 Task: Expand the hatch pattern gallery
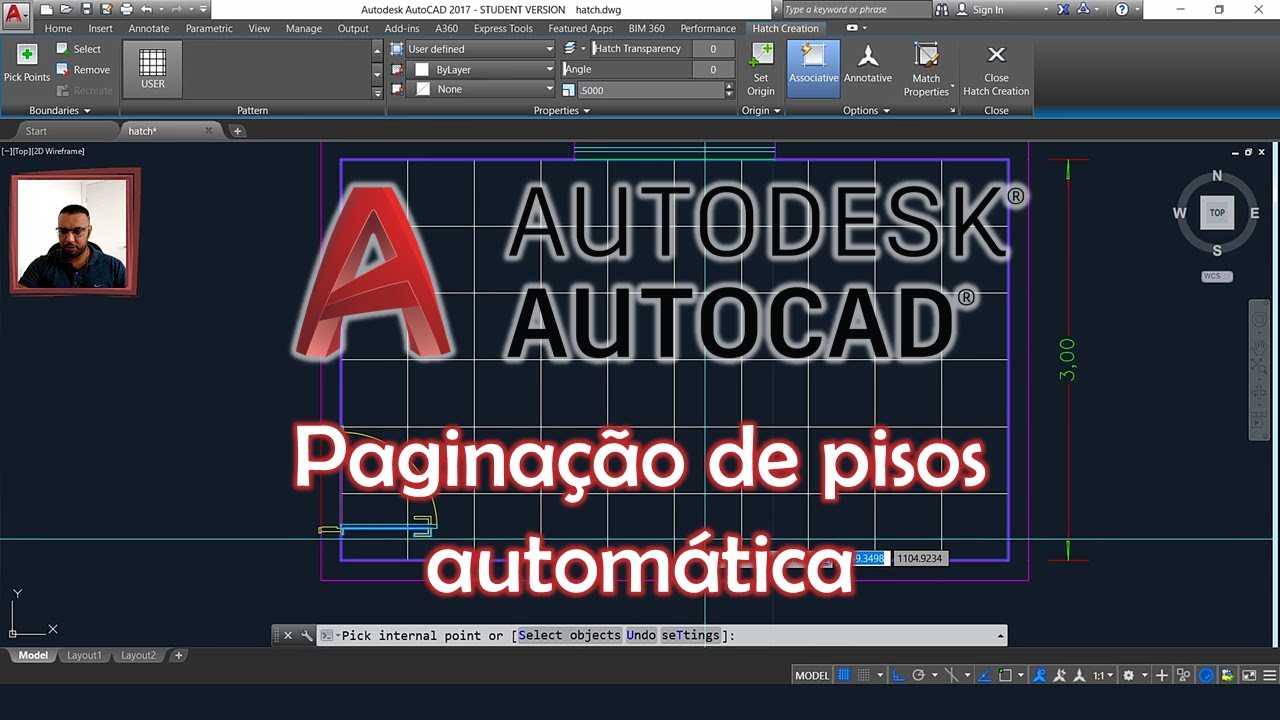378,93
